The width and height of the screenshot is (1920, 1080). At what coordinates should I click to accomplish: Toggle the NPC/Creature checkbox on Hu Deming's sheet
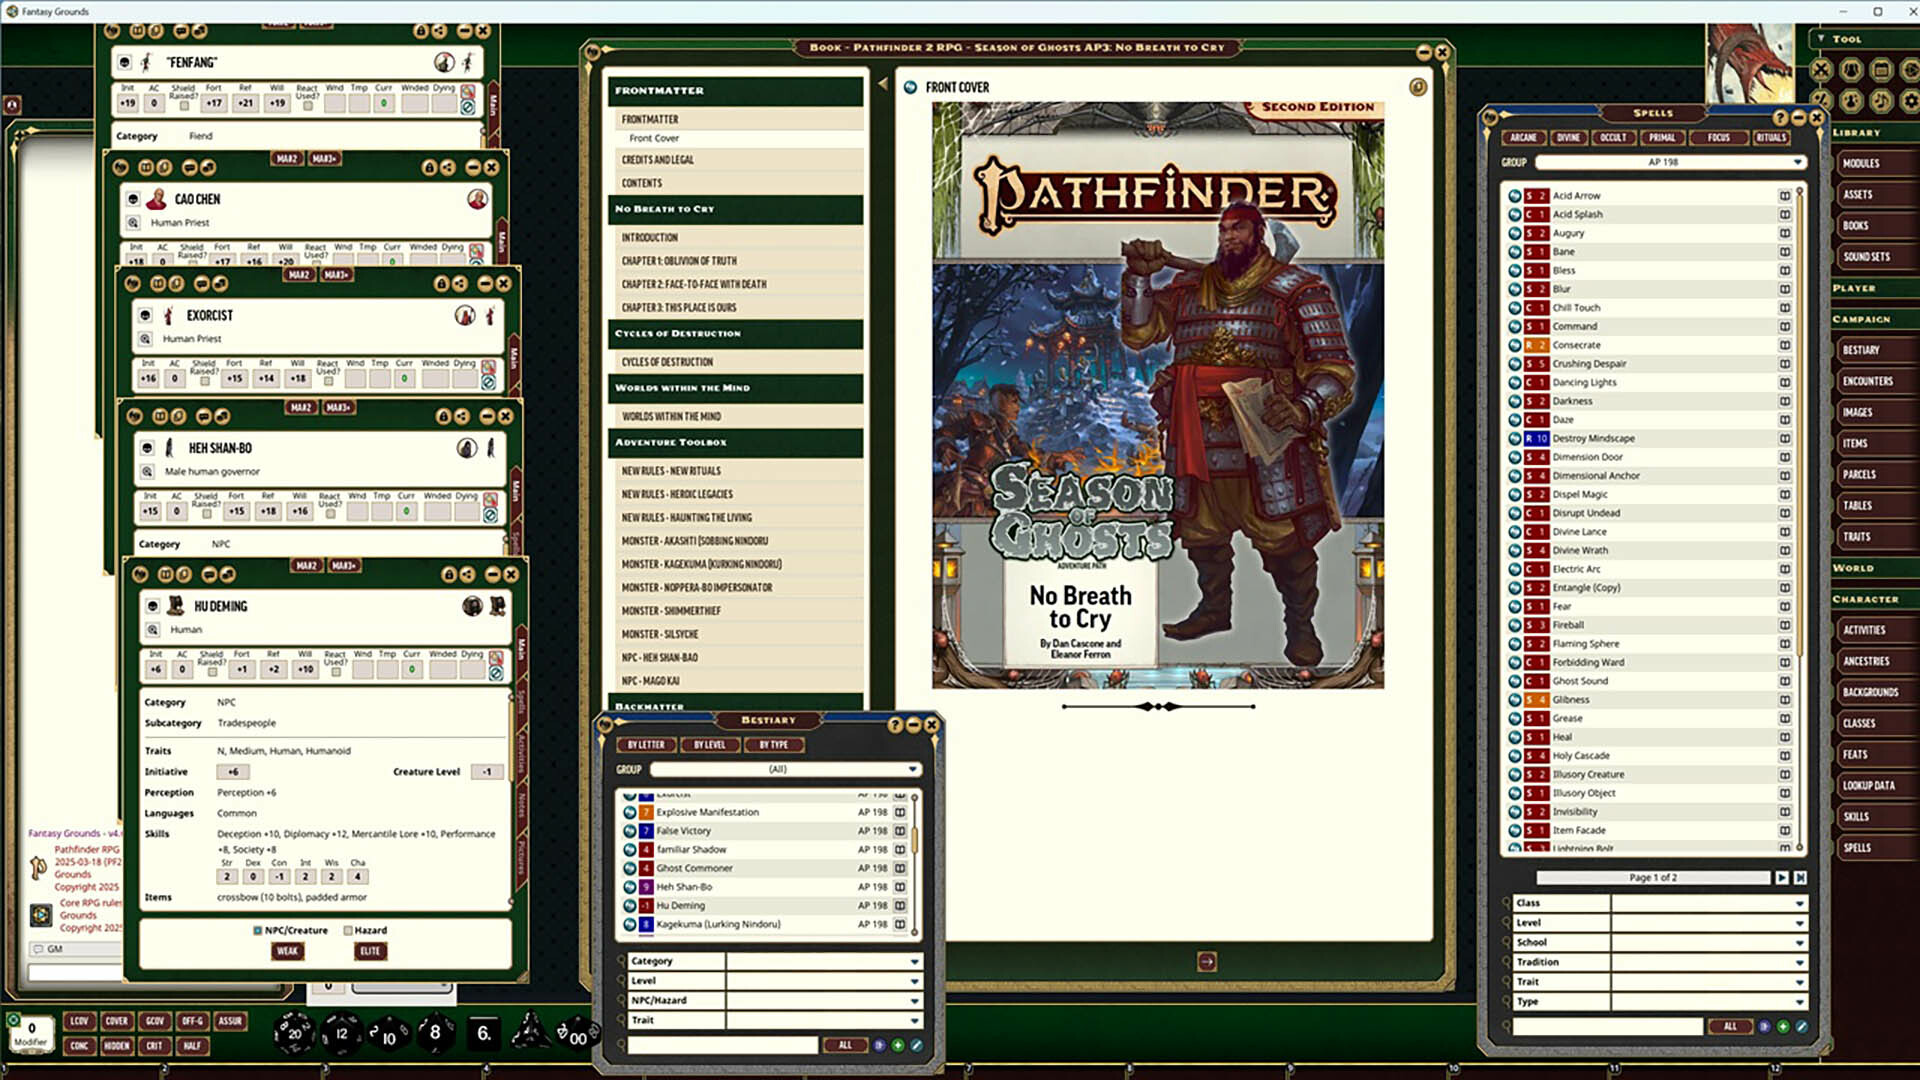pyautogui.click(x=258, y=930)
